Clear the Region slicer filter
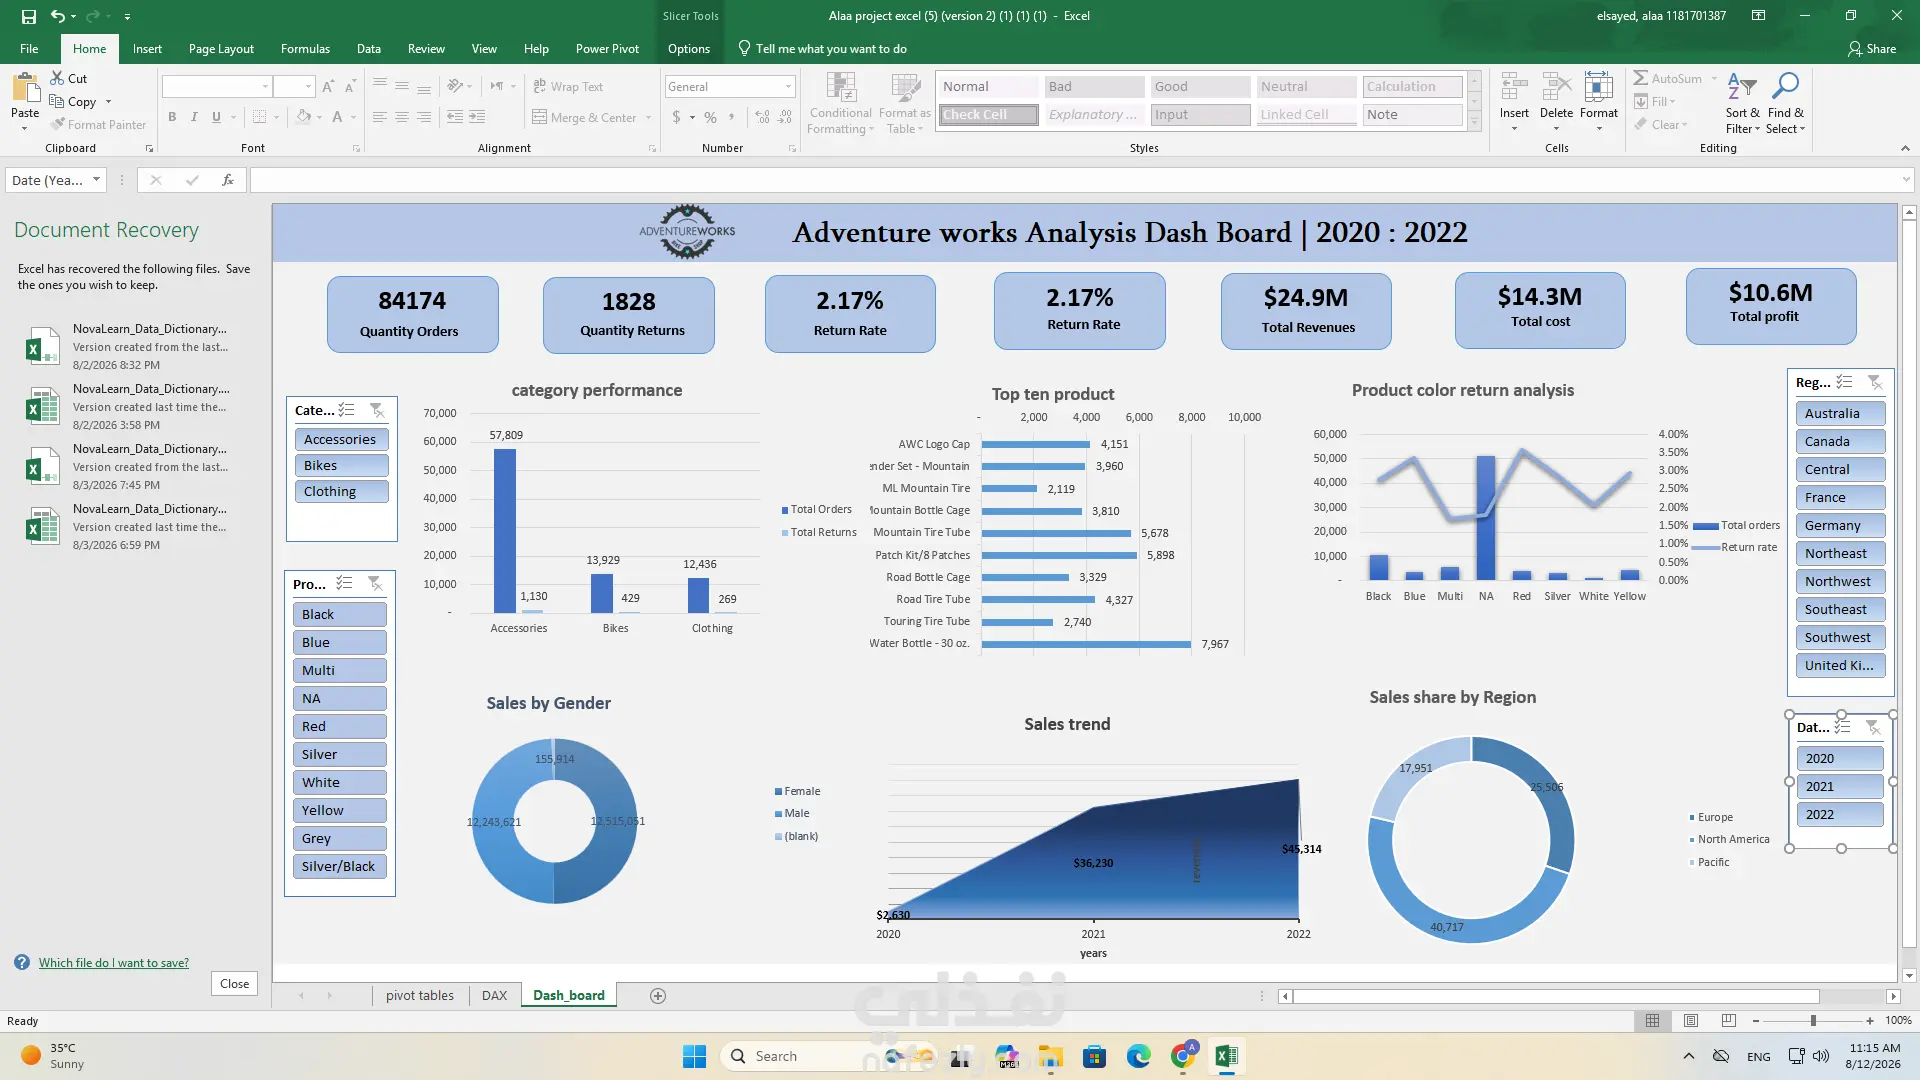1920x1080 pixels. point(1875,382)
